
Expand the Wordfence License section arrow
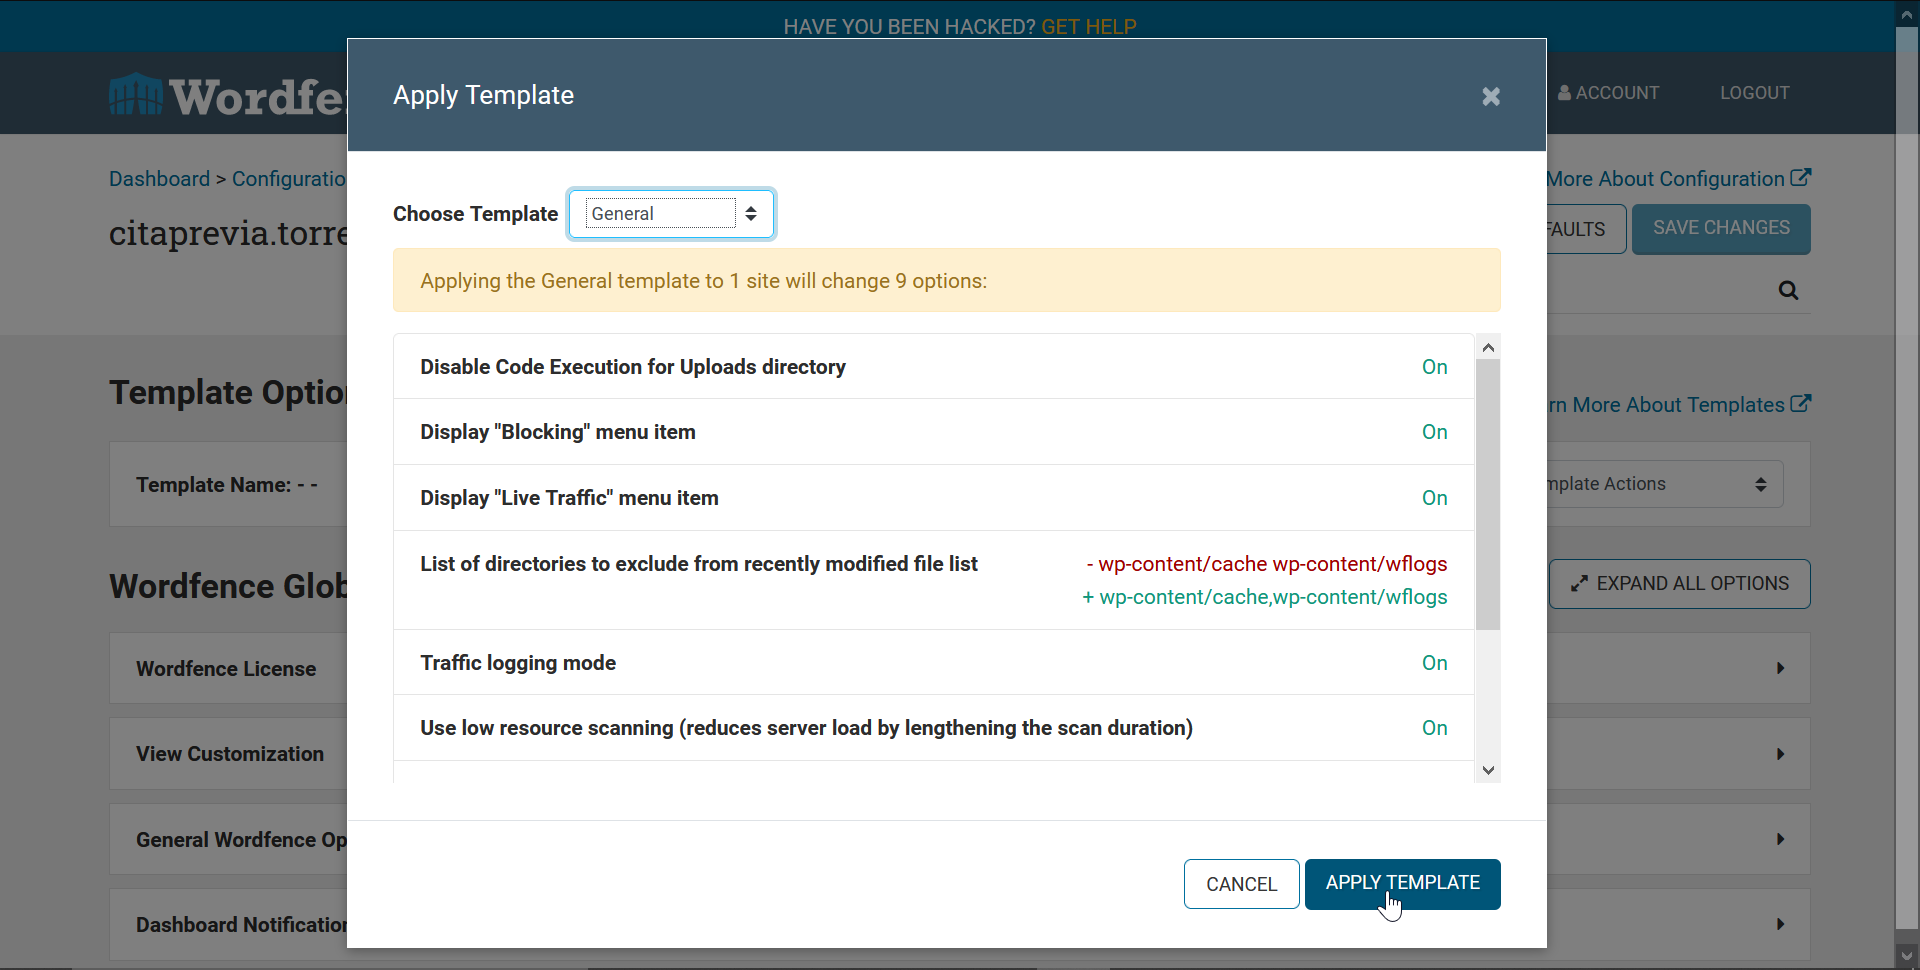(1780, 668)
